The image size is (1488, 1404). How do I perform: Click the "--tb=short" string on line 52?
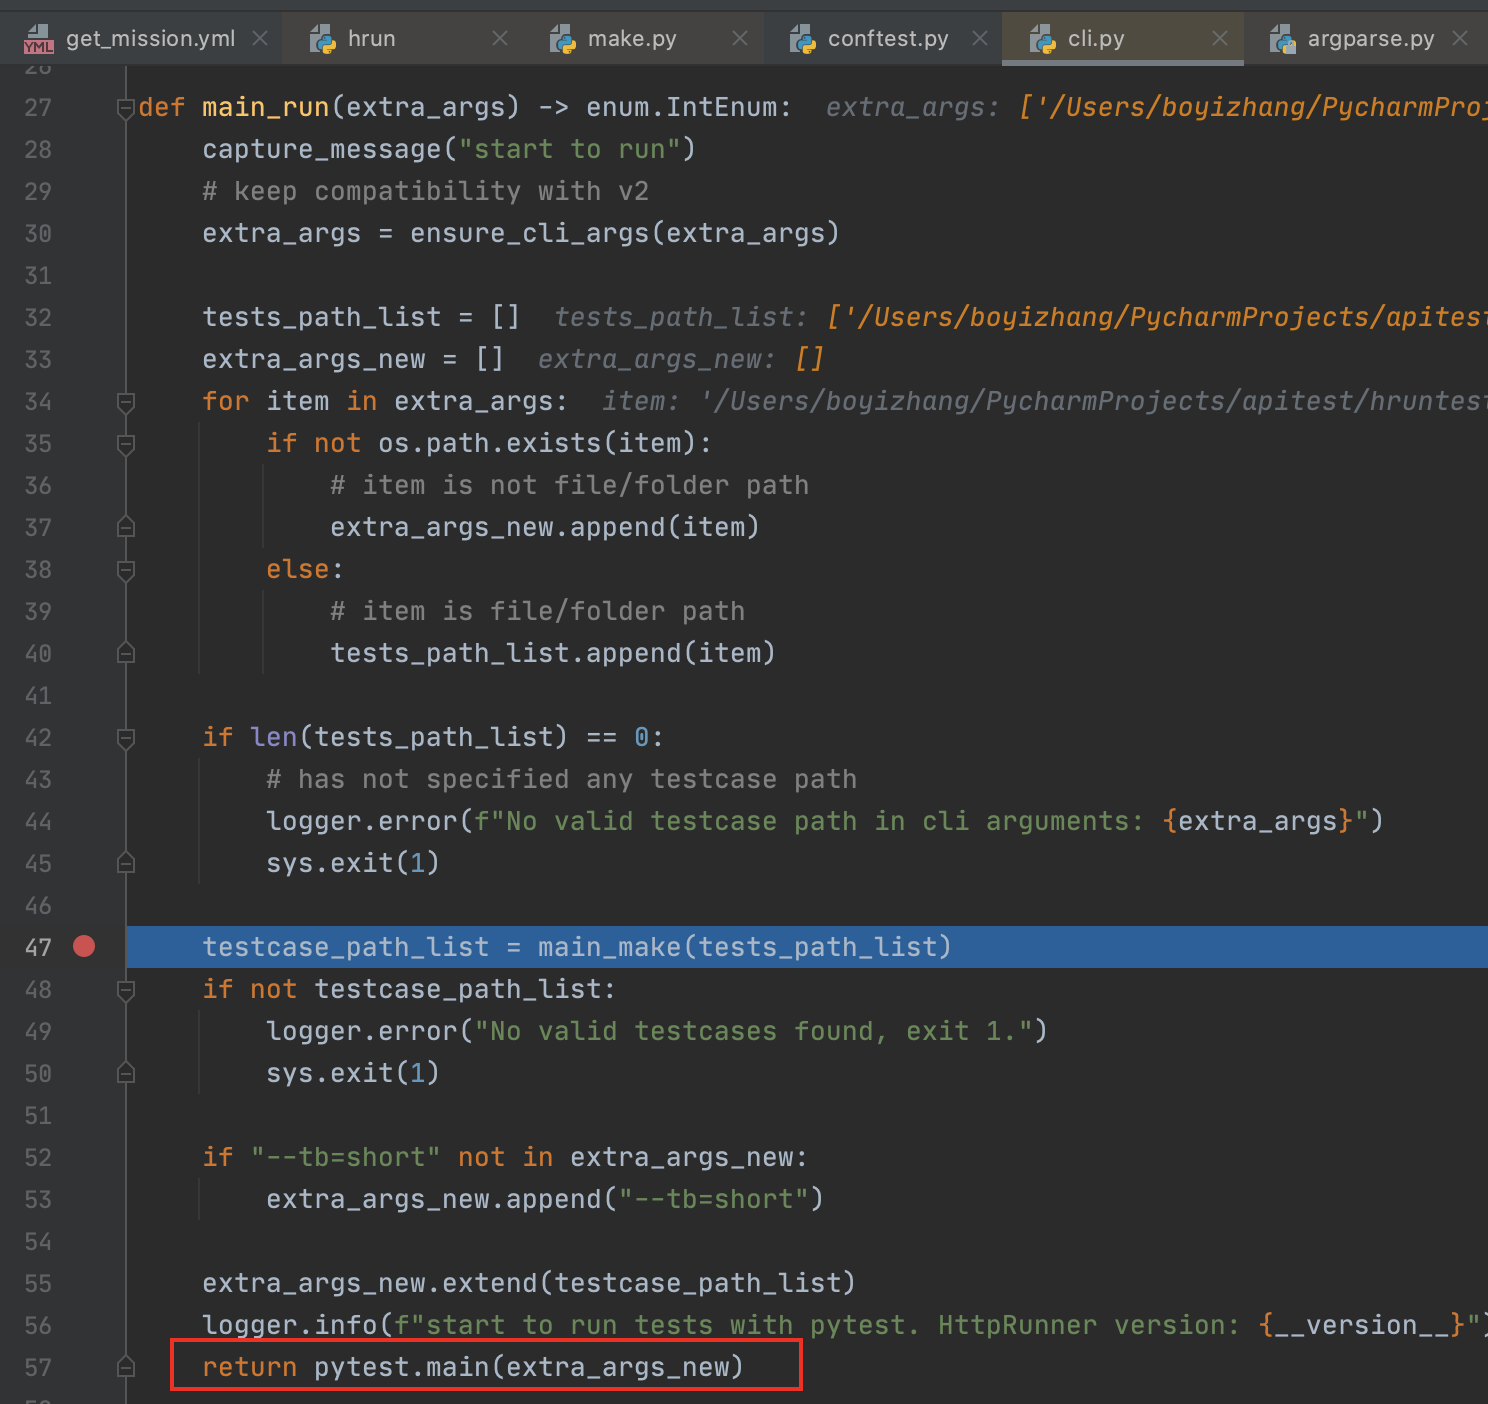pos(345,1157)
